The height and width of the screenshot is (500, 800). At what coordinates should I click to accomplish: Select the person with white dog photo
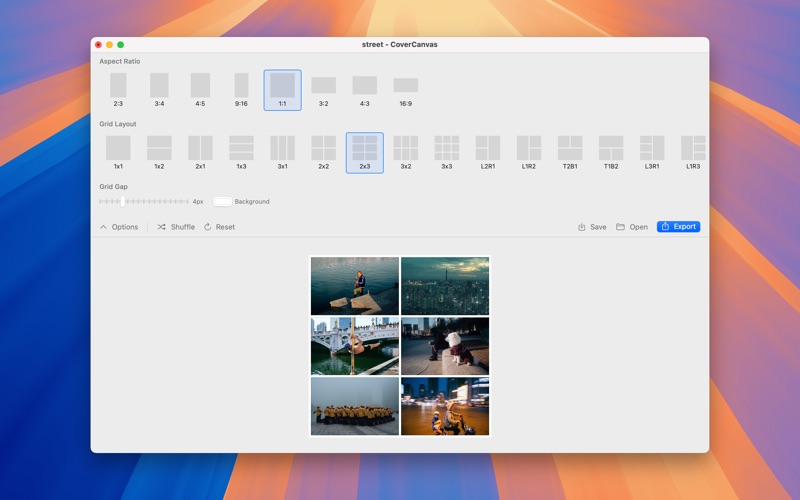pyautogui.click(x=445, y=346)
